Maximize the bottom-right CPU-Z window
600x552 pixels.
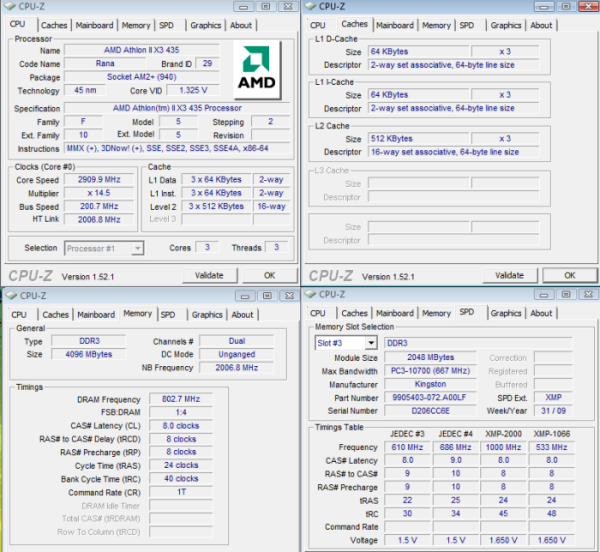(566, 294)
